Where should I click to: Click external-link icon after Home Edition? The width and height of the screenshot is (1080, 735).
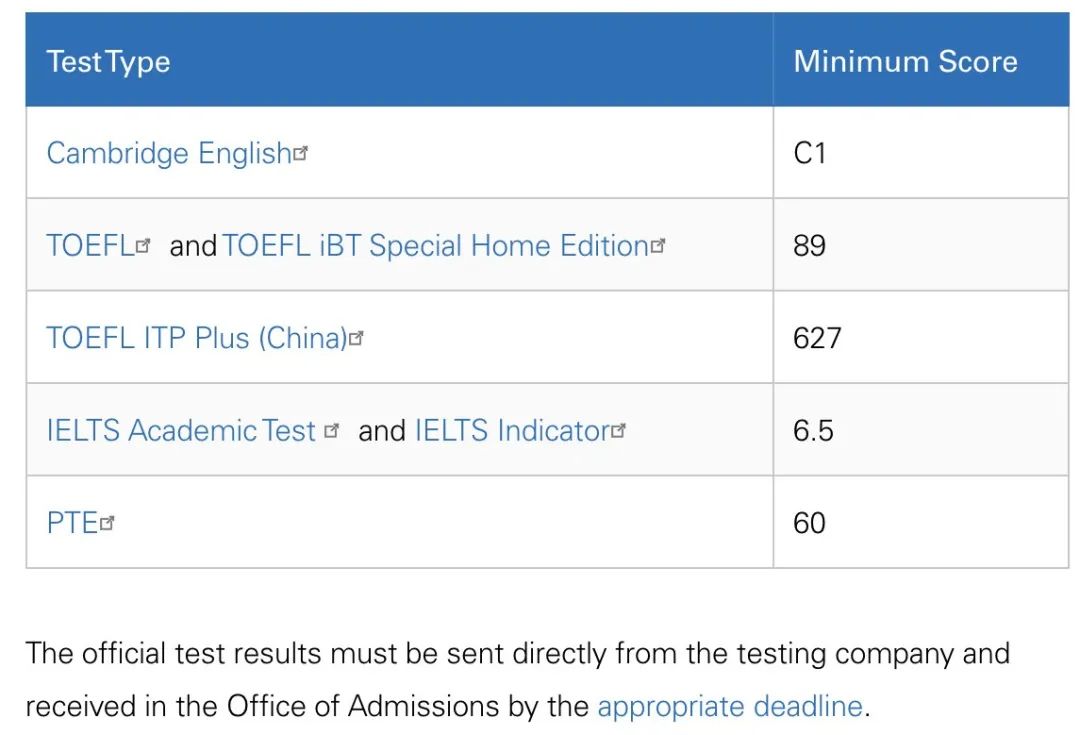click(x=658, y=246)
